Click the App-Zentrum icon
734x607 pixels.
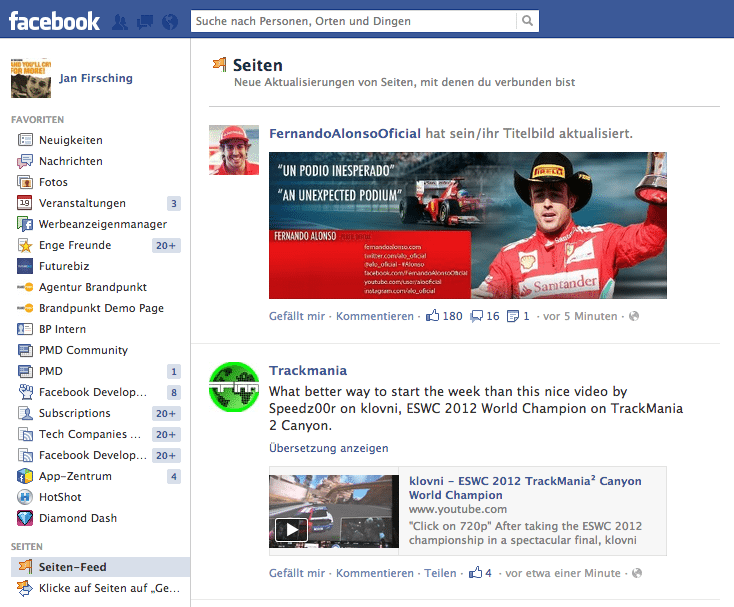click(x=25, y=476)
